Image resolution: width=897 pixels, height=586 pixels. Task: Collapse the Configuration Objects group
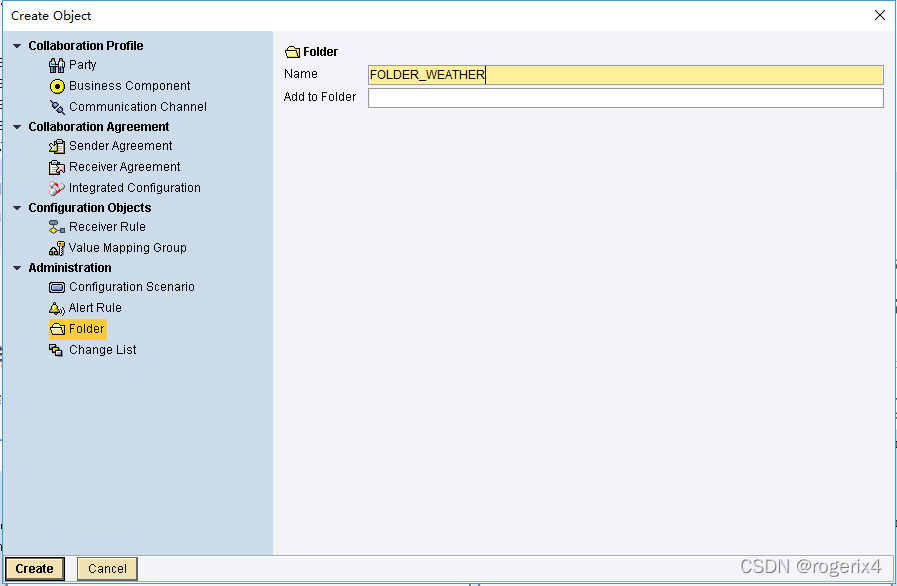coord(17,208)
